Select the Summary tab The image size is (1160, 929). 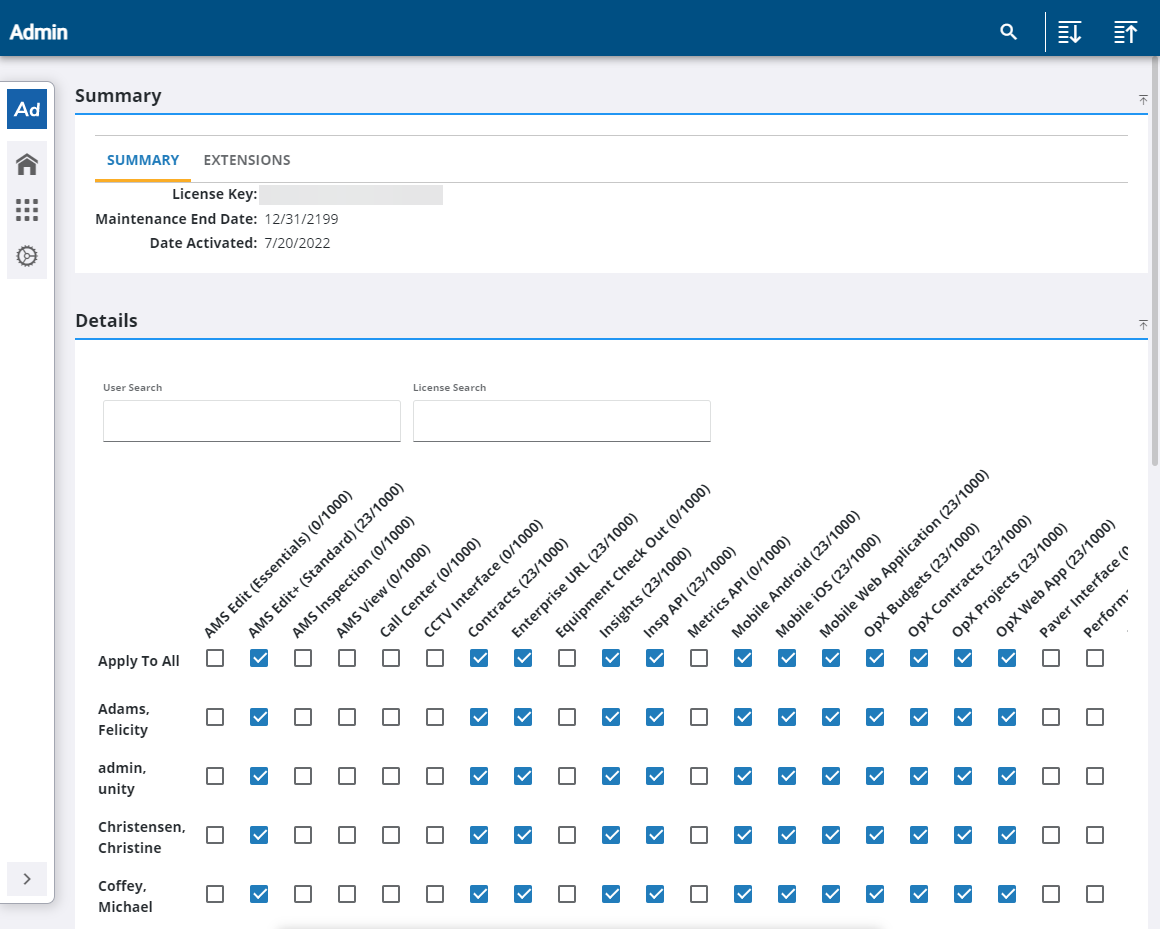tap(143, 160)
